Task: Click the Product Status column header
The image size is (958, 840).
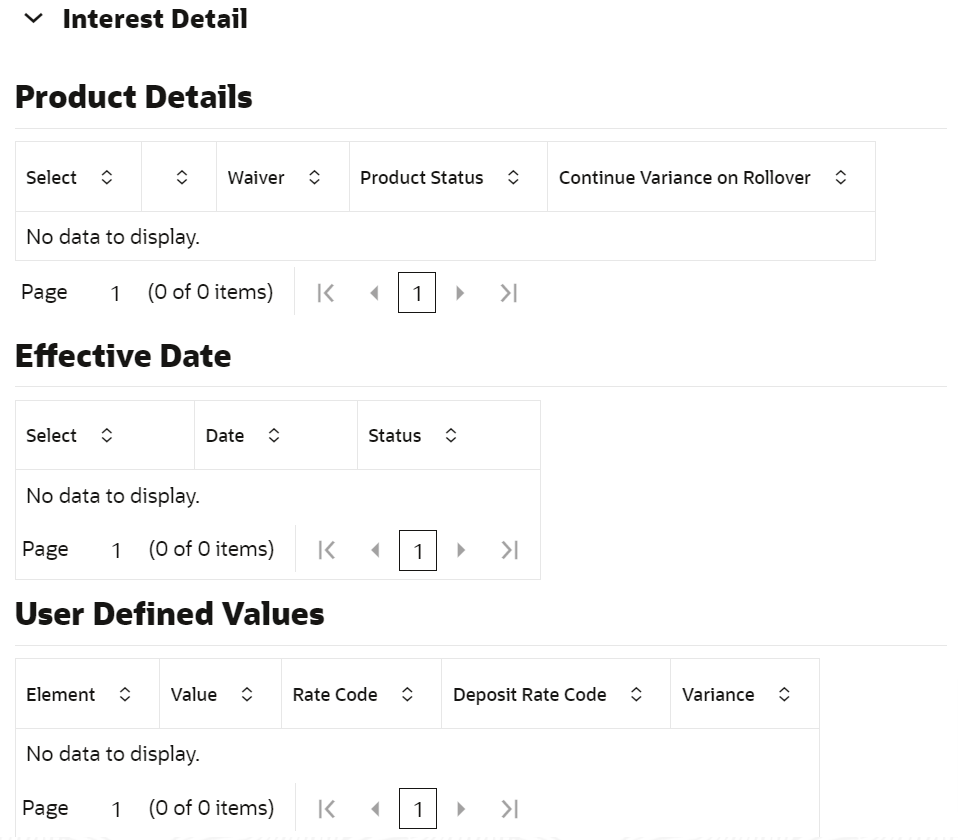Action: (x=422, y=177)
